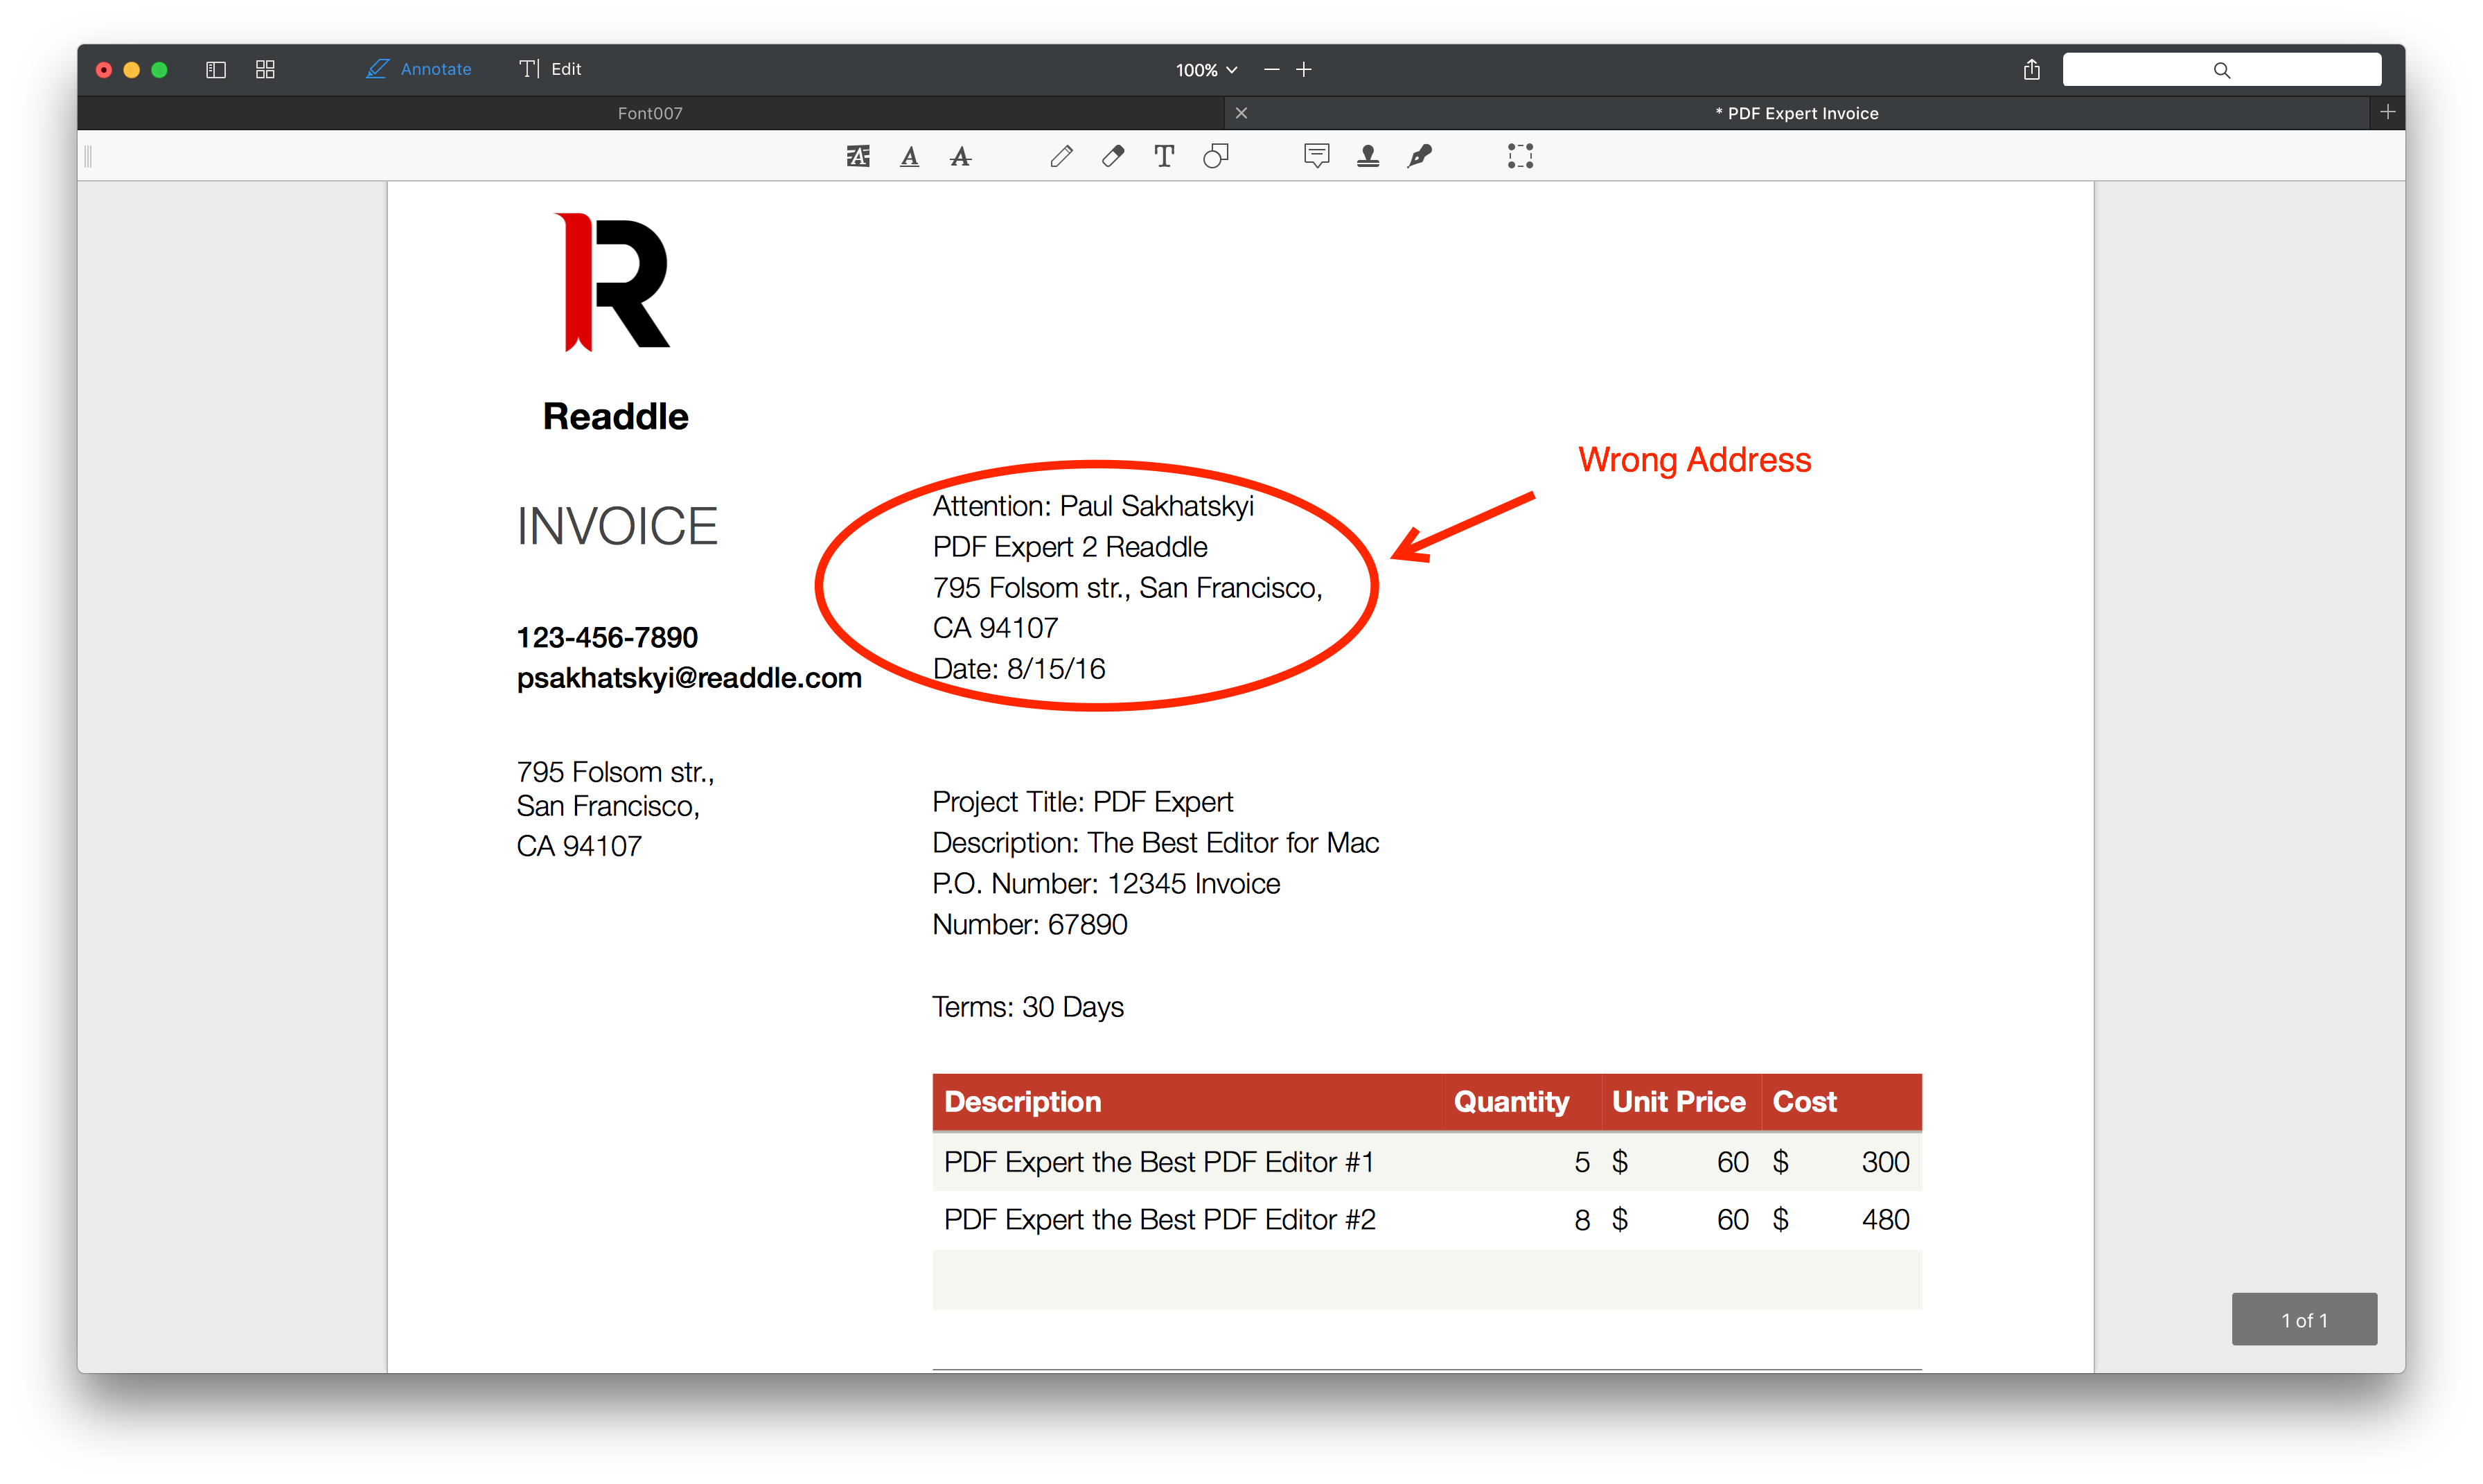Toggle the sidebar panel open
The height and width of the screenshot is (1484, 2483).
(215, 69)
